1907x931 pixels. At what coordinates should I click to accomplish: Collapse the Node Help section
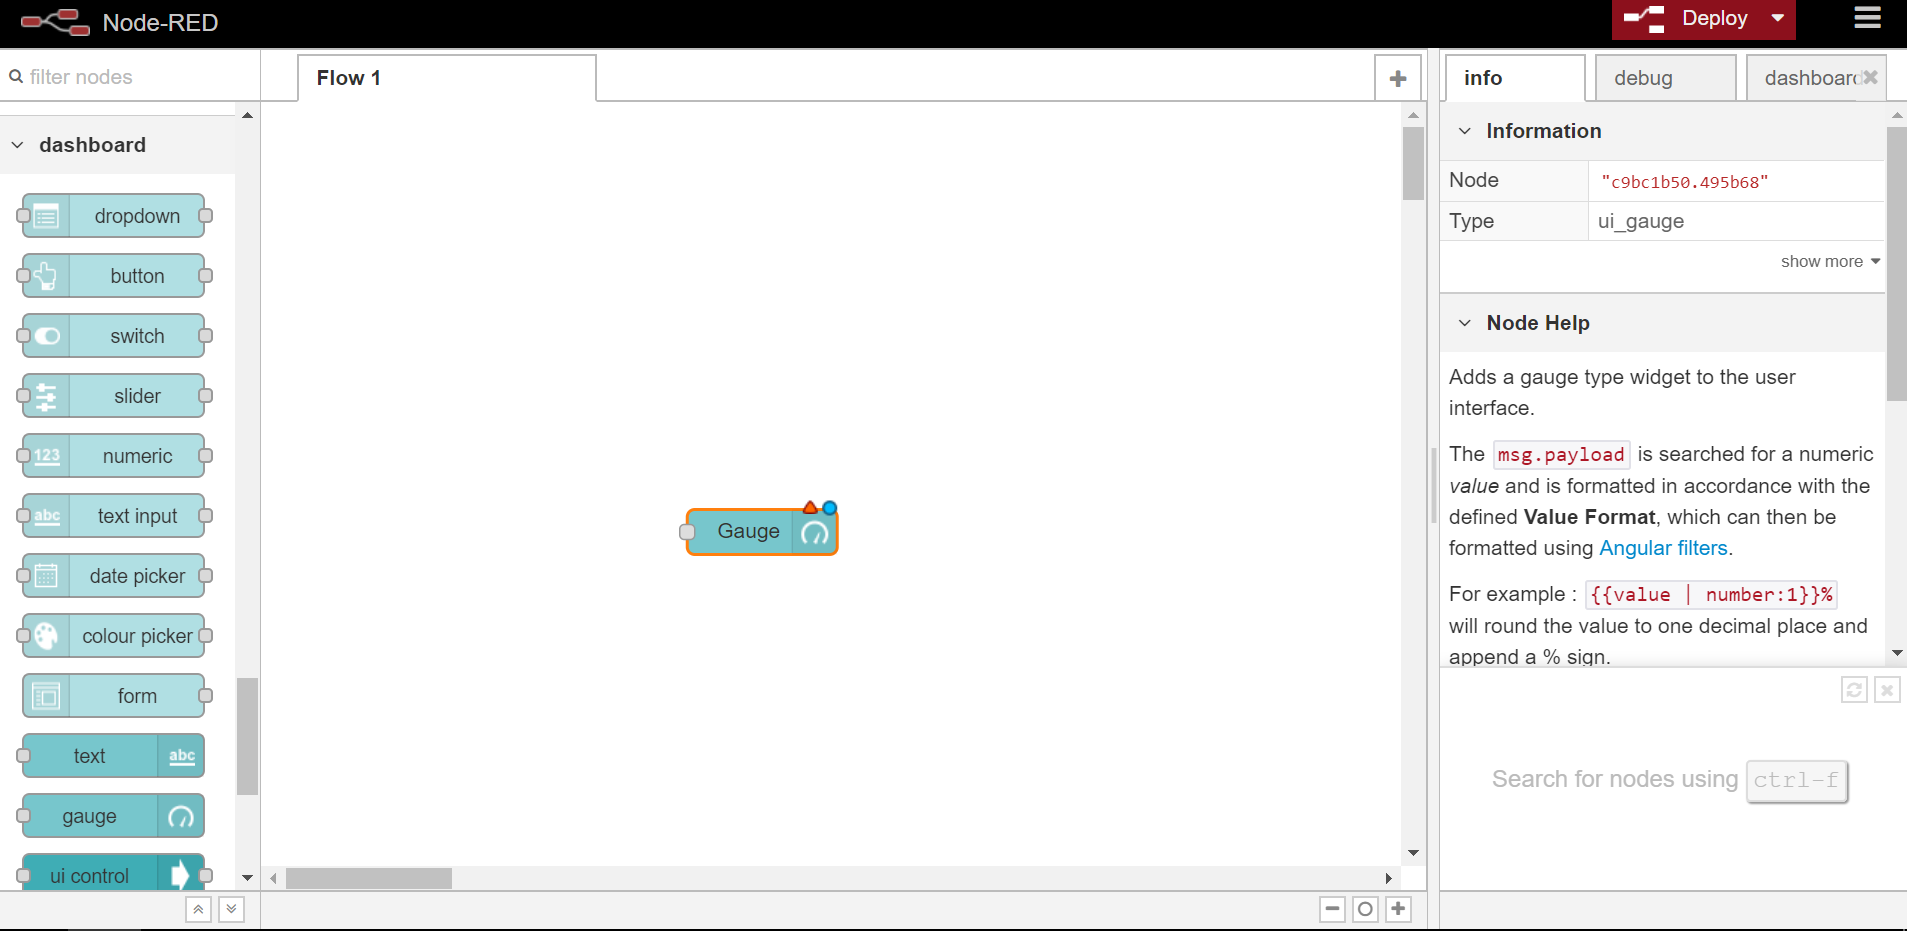pyautogui.click(x=1662, y=323)
